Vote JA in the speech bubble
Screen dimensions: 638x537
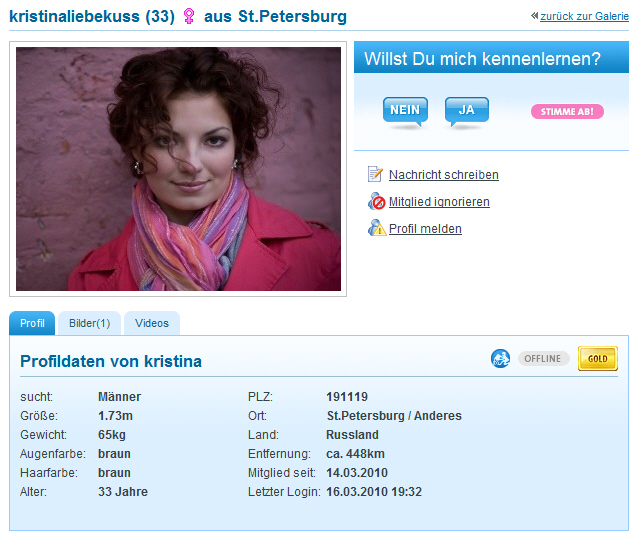467,110
